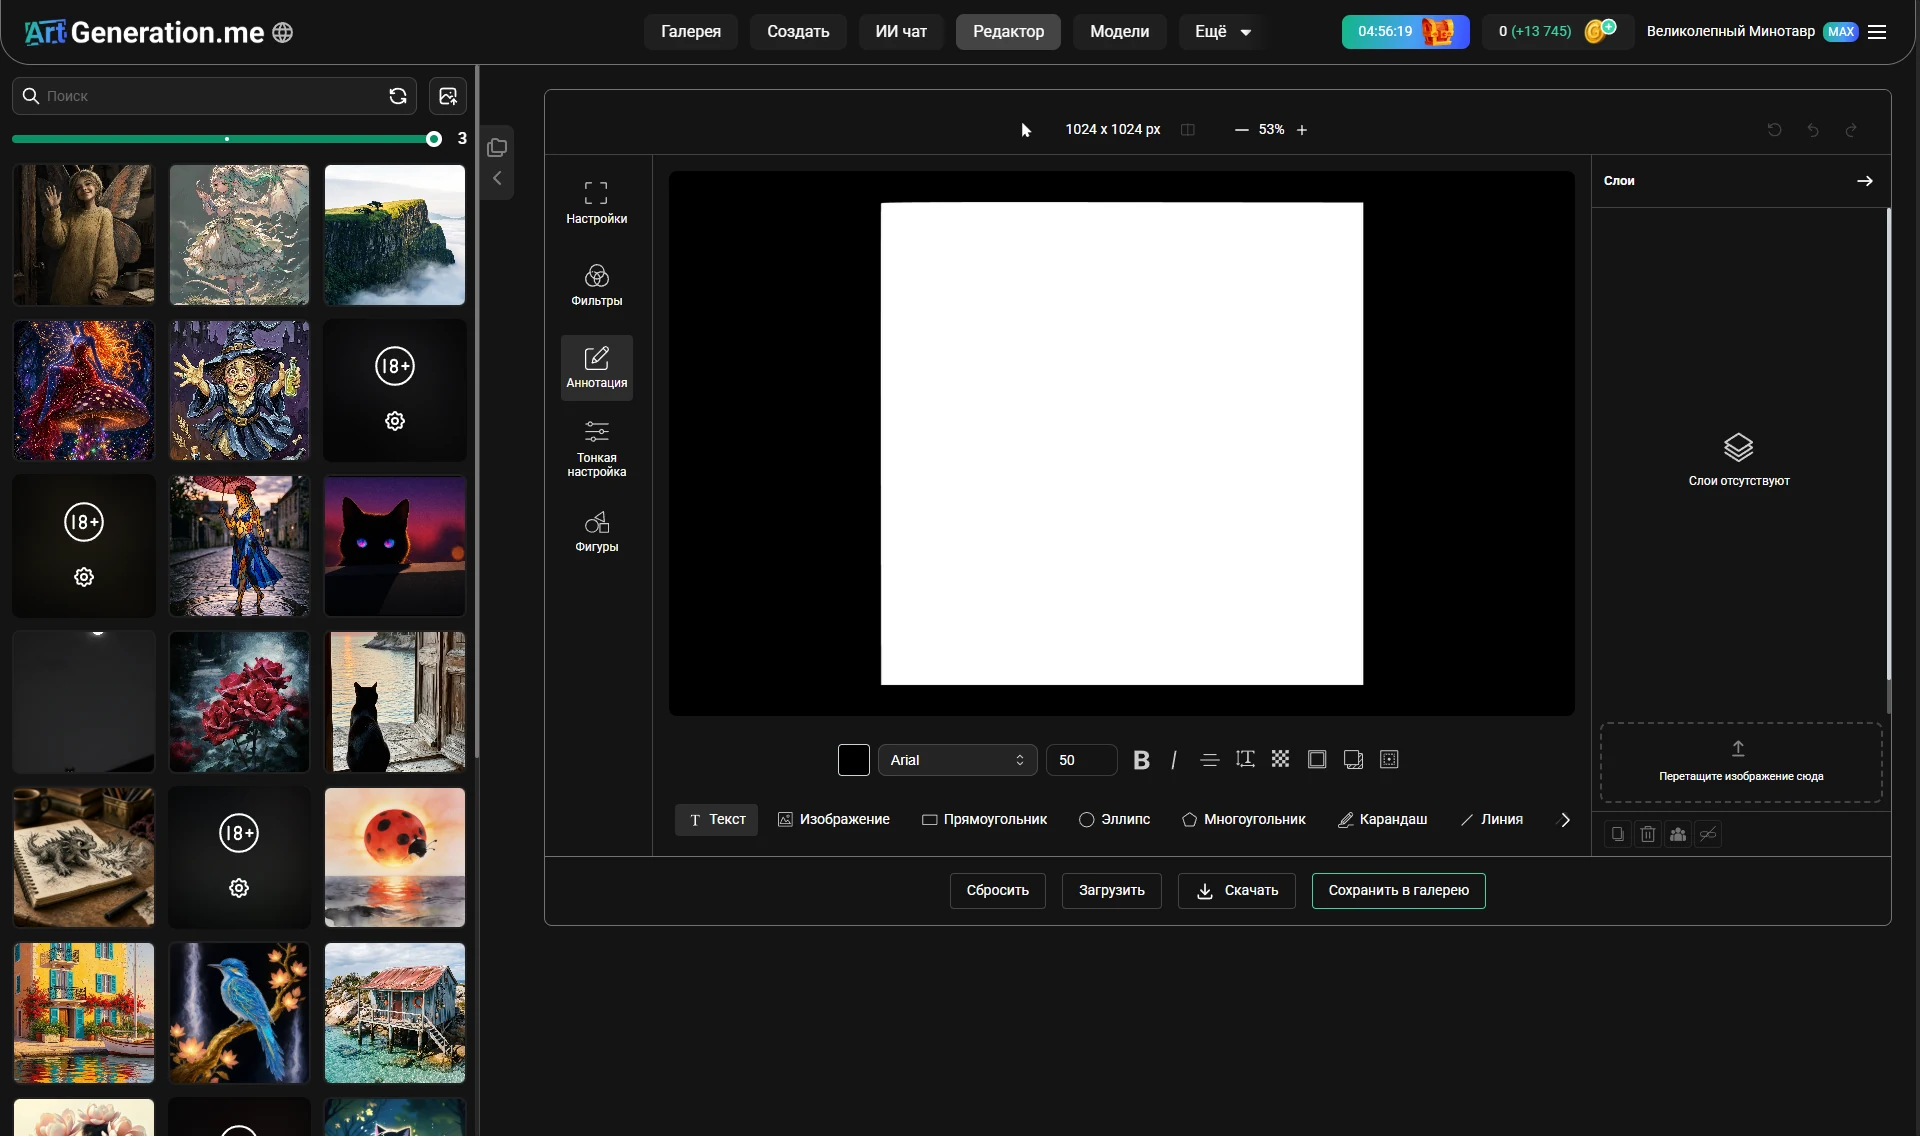Click the coins icon with plus badge
The image size is (1920, 1136).
coord(1600,31)
